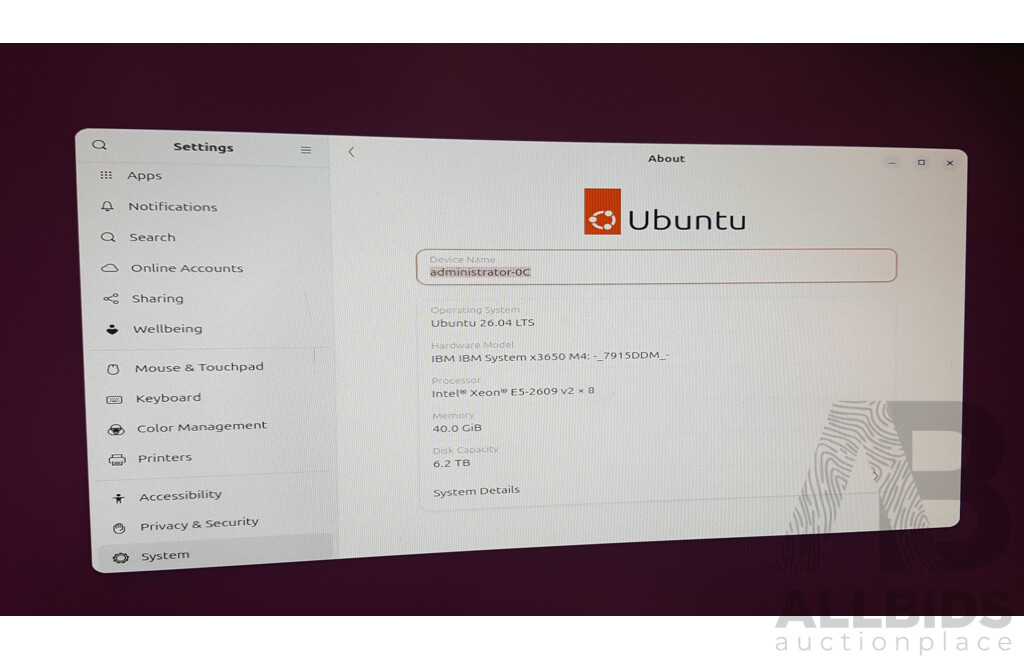Click the search icon in Settings header

point(99,145)
